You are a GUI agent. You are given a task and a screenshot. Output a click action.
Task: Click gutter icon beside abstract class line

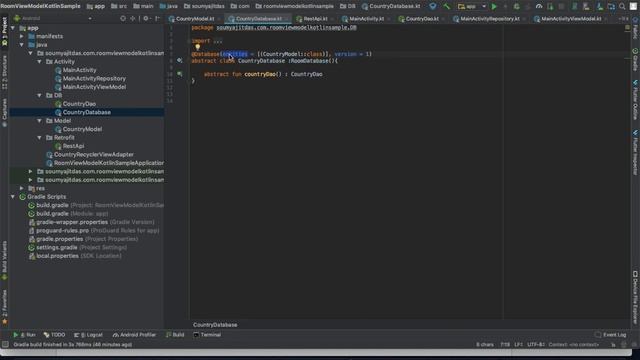[180, 60]
